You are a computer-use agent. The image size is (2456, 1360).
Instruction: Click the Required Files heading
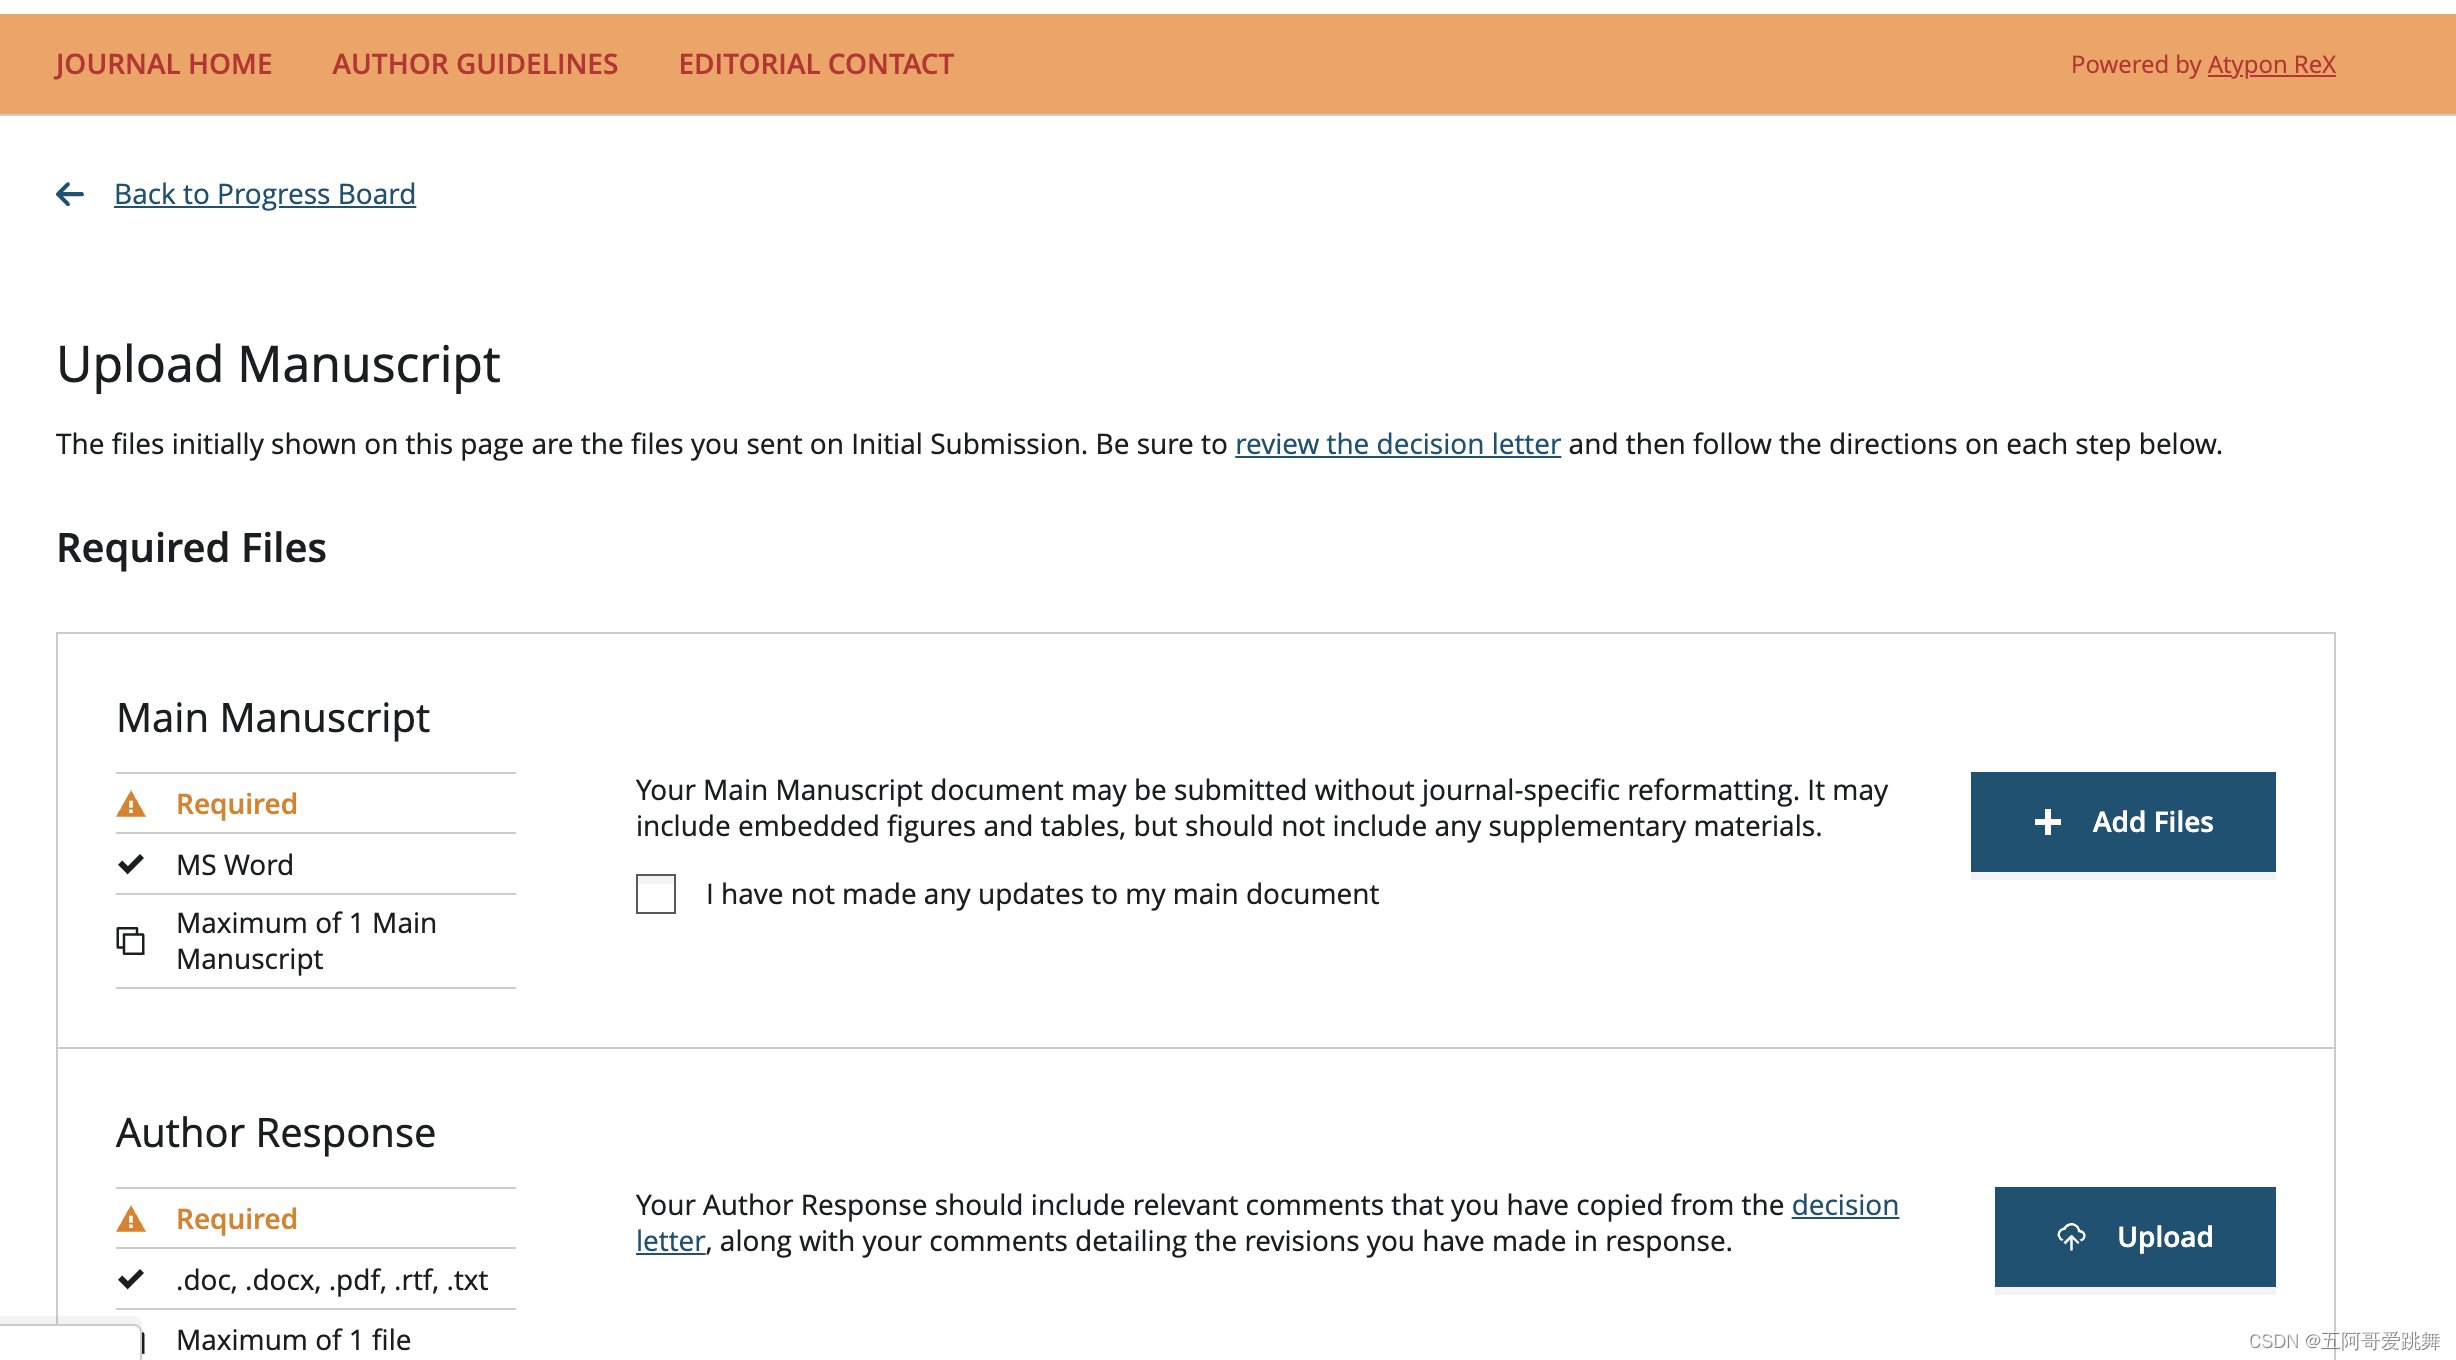point(191,548)
